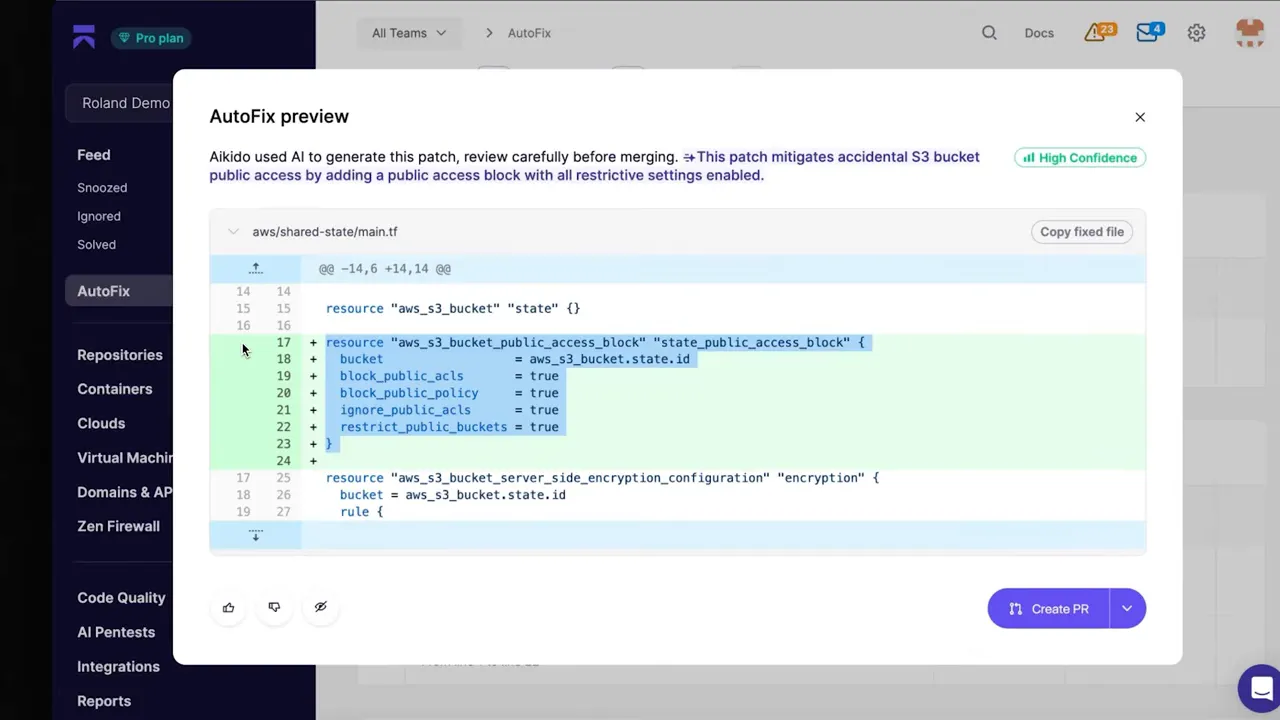
Task: Open the chat support widget
Action: point(1260,689)
